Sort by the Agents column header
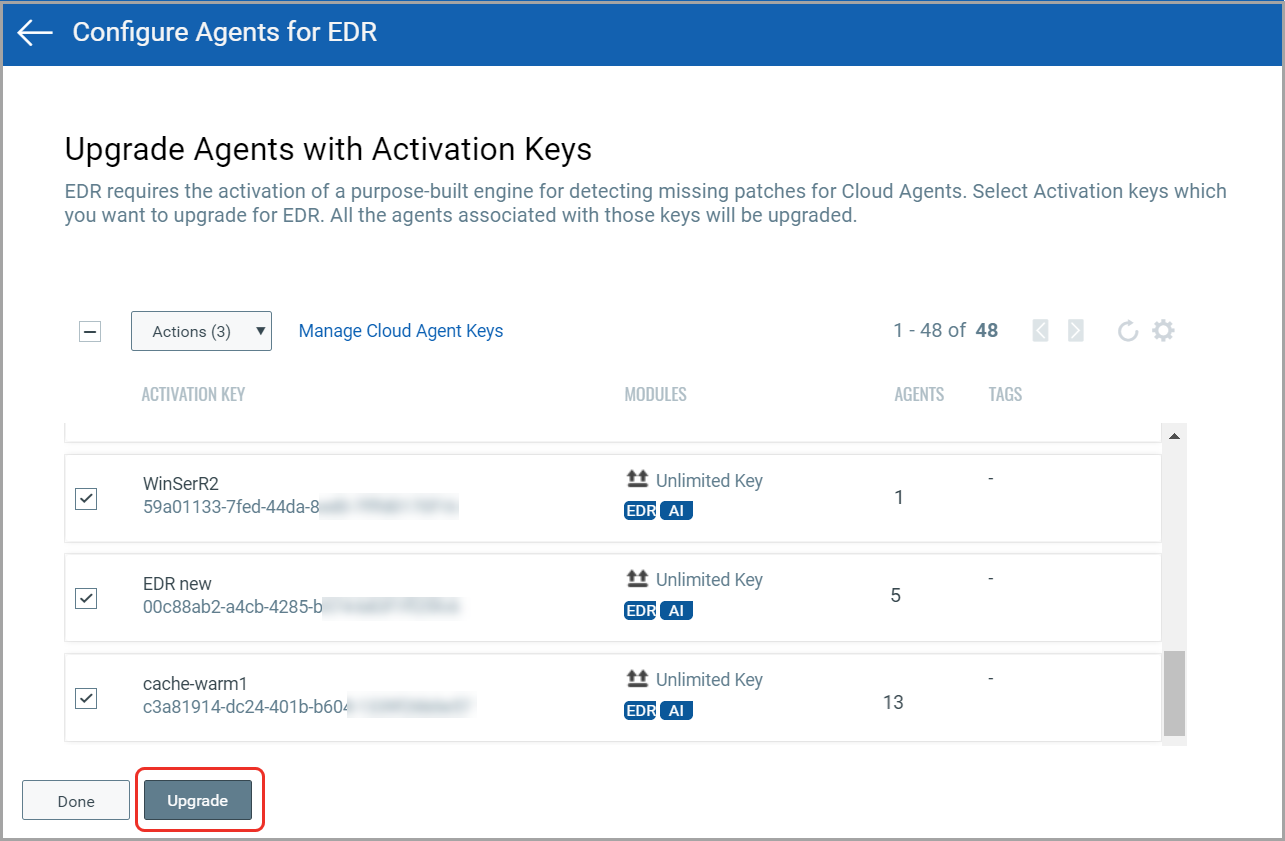This screenshot has height=841, width=1285. [918, 393]
